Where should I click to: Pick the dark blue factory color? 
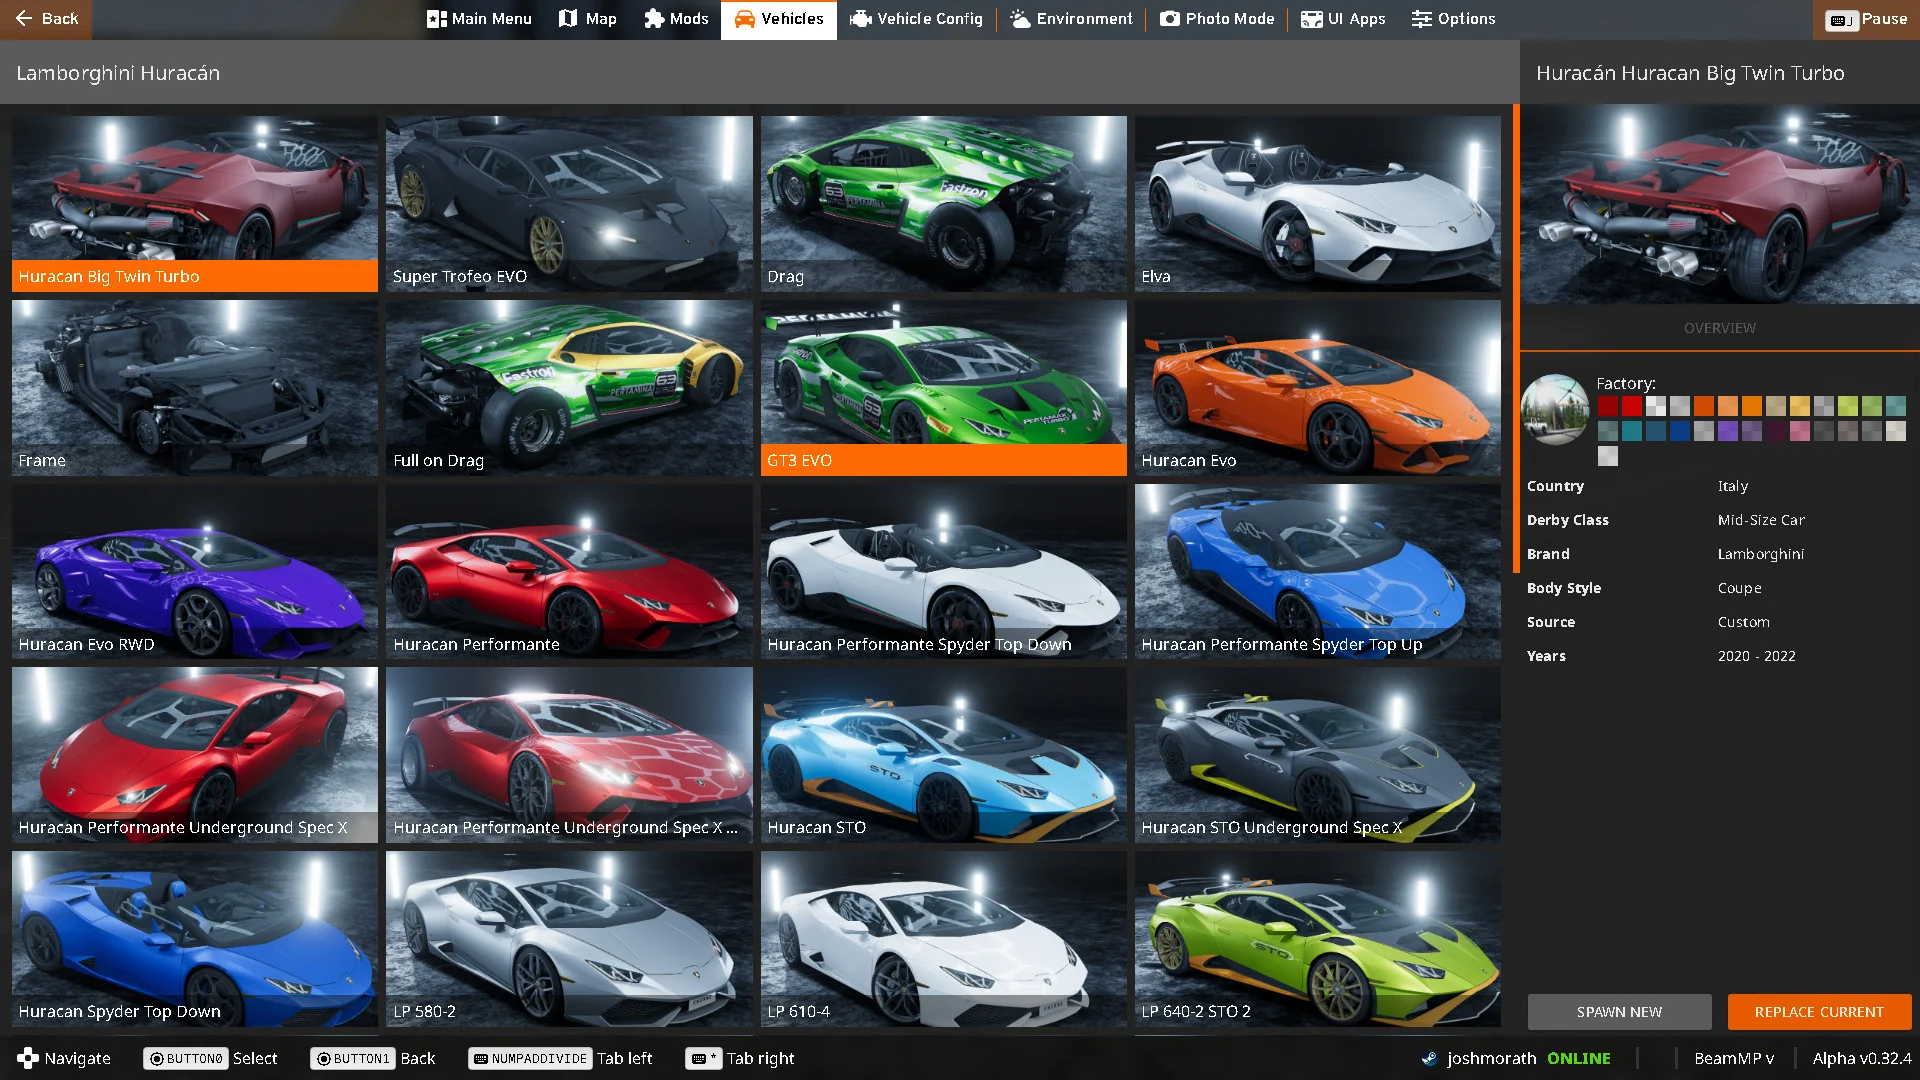tap(1680, 431)
